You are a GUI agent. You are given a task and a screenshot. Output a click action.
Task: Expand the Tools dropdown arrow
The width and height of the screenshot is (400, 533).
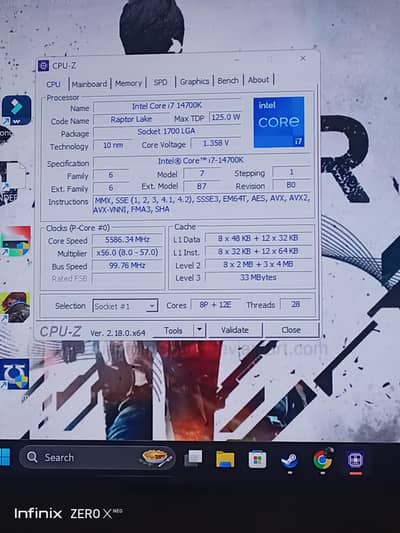click(199, 330)
